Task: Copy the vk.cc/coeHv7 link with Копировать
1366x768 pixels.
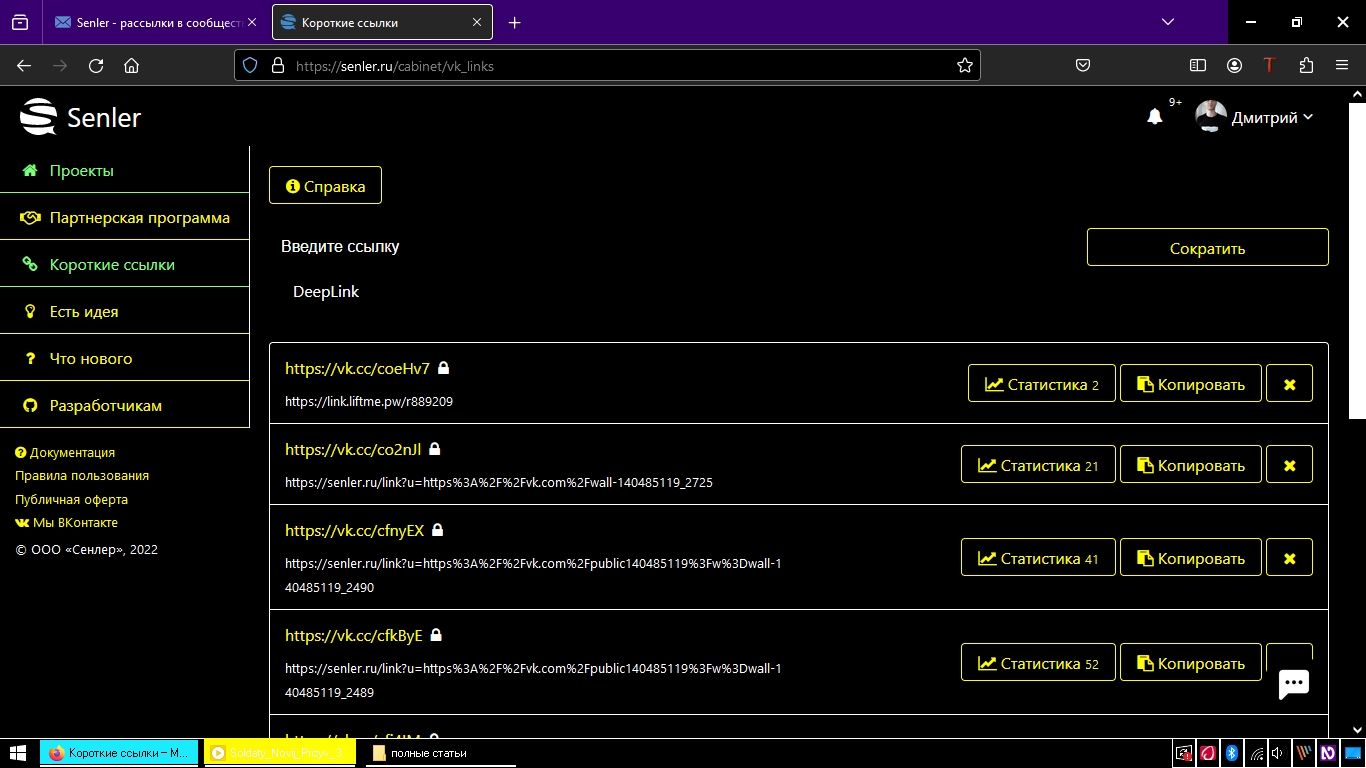Action: [1190, 384]
